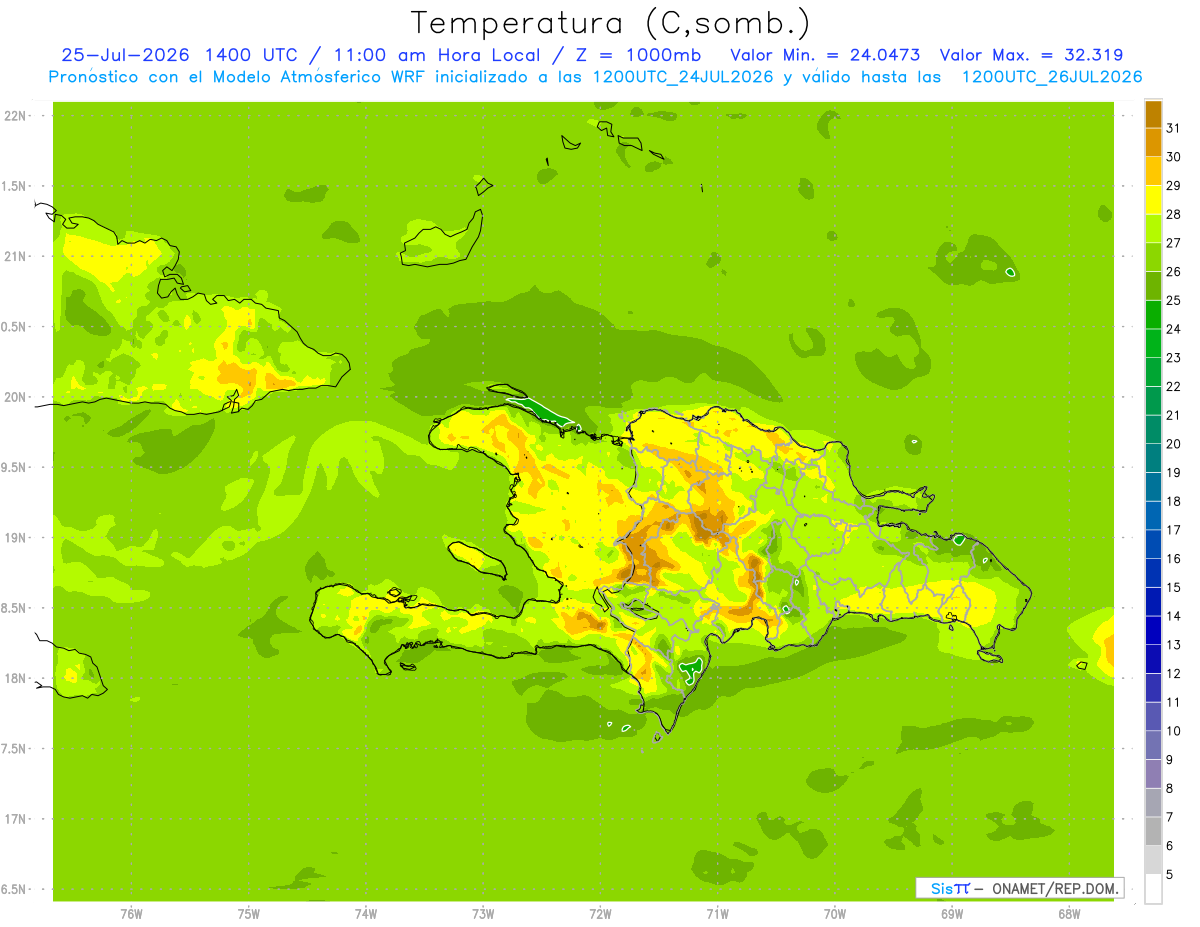The image size is (1200, 927).
Task: Click the "Valor Min. = 24.0473" value
Action: pyautogui.click(x=825, y=55)
